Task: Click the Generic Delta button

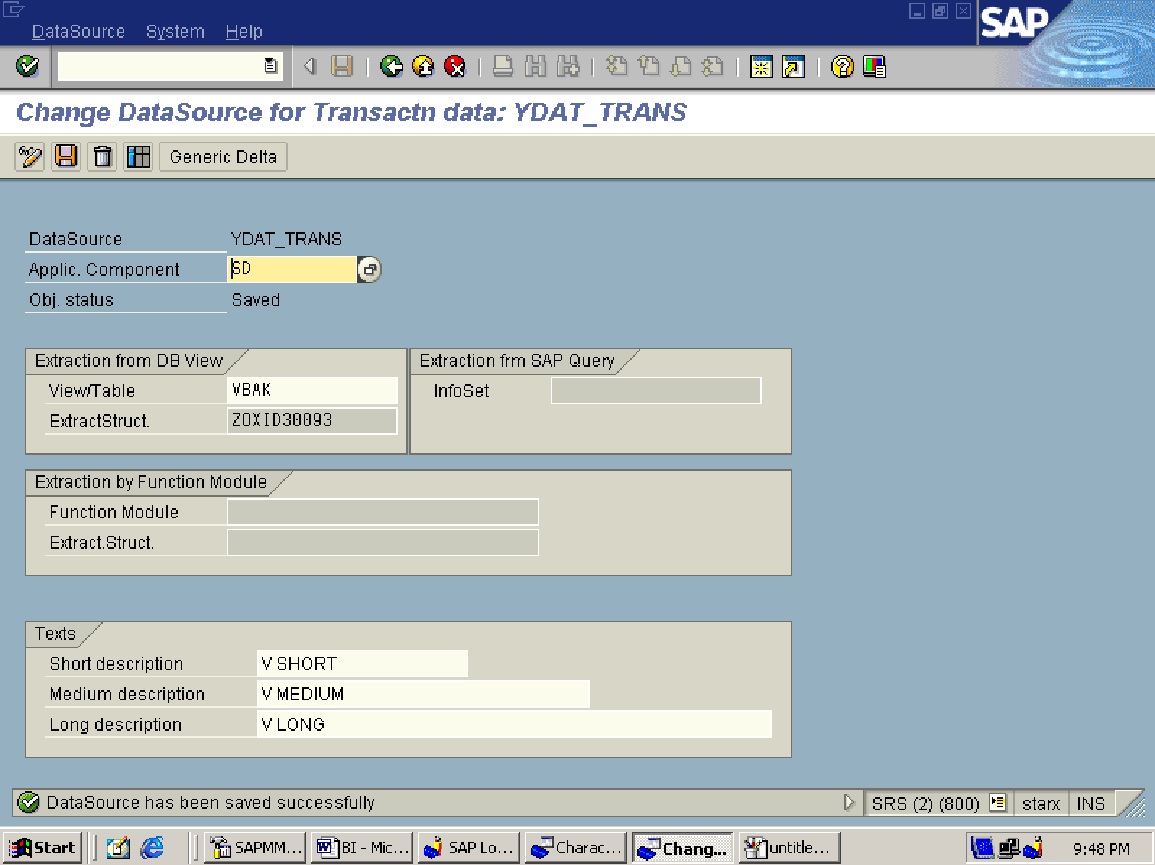Action: click(x=223, y=156)
